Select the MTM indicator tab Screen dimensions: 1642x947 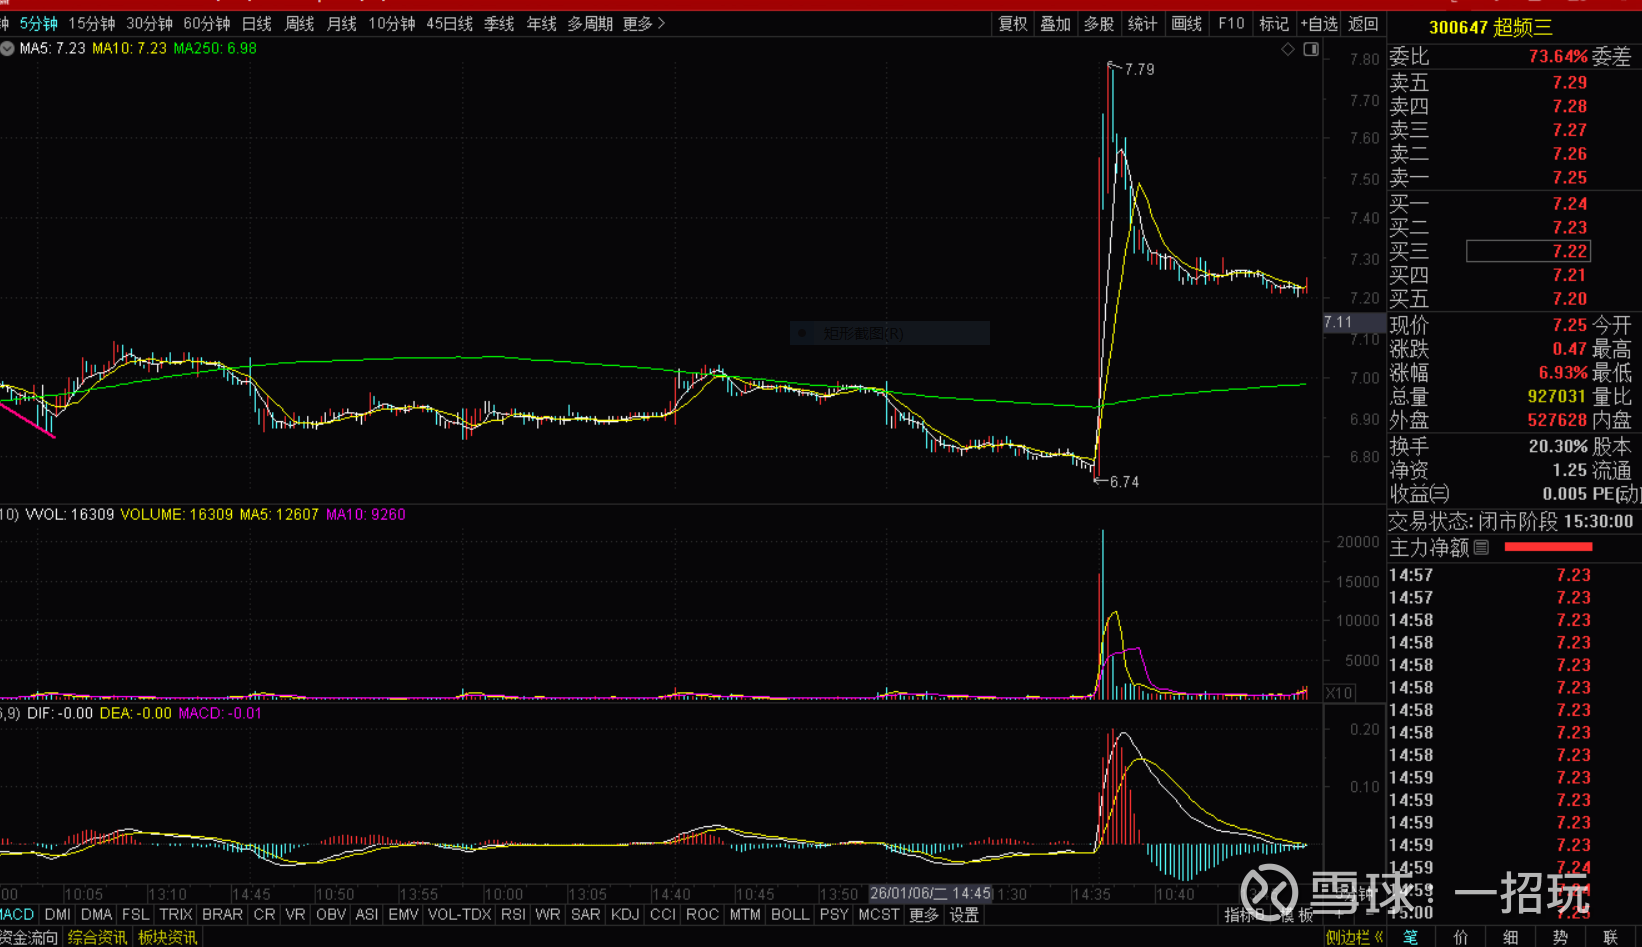(x=745, y=915)
